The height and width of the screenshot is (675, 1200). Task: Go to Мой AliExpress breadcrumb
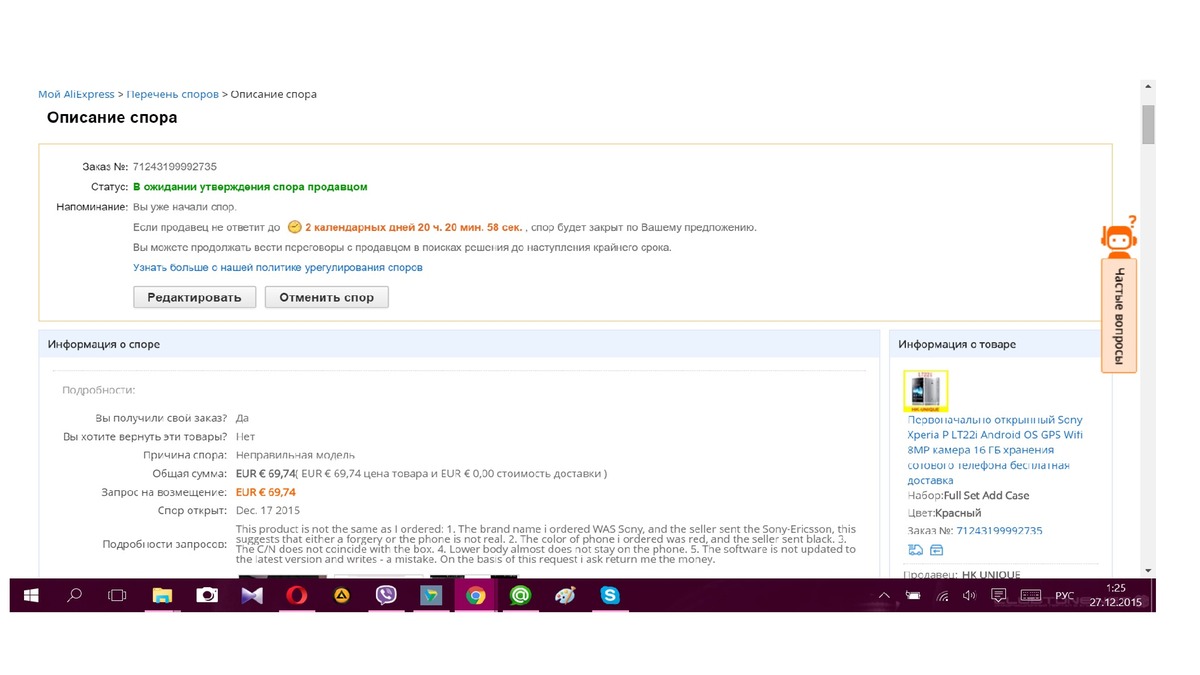[76, 94]
